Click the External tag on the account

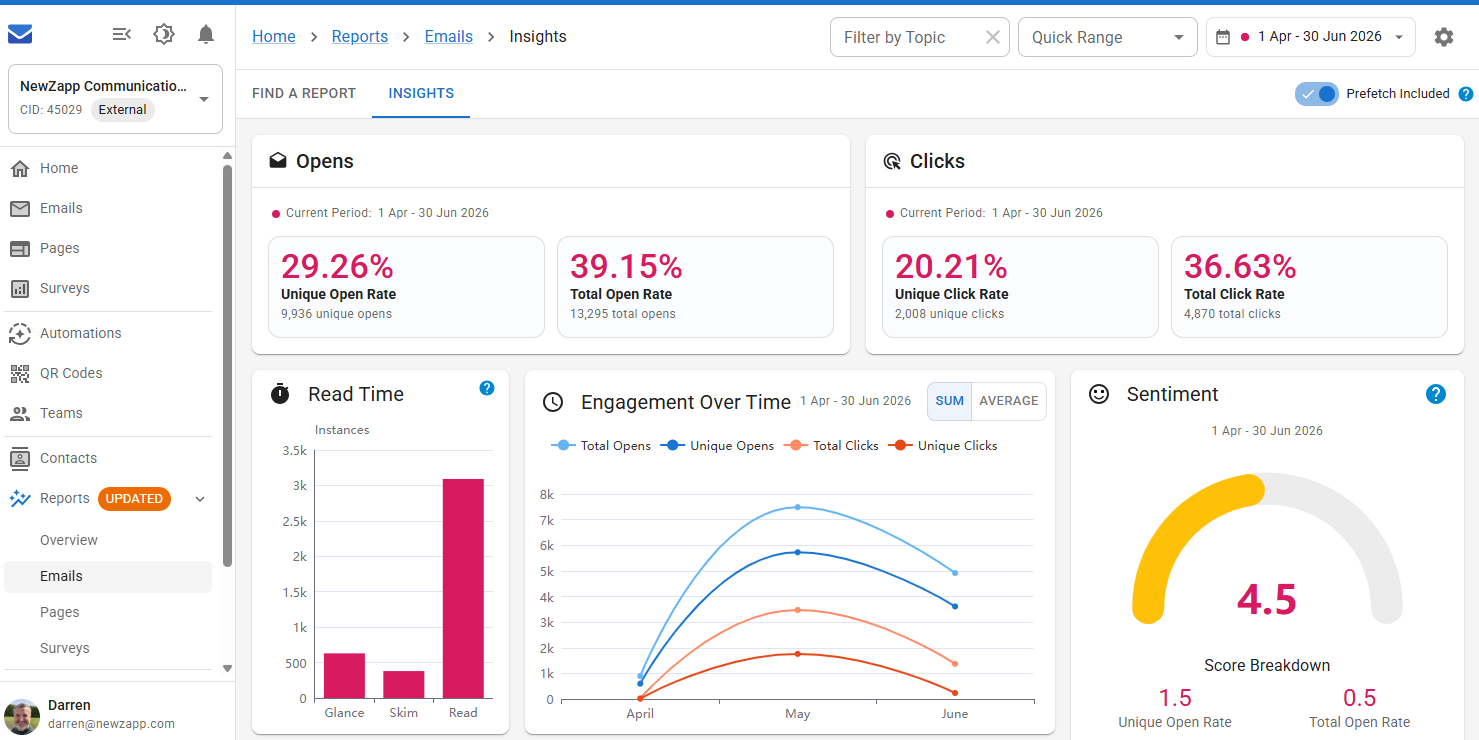122,110
